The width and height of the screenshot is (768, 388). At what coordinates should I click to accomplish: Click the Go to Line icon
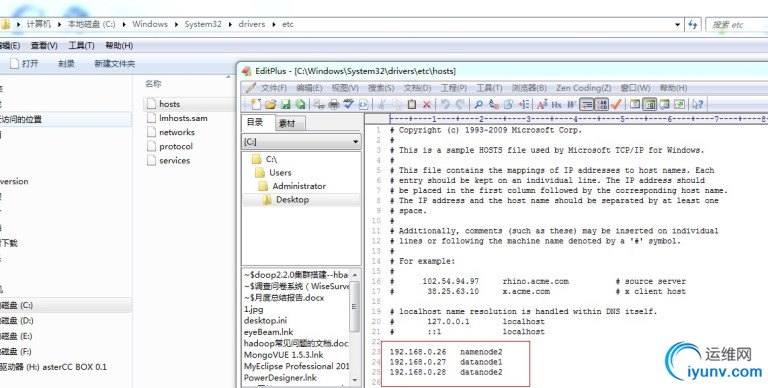tap(524, 104)
